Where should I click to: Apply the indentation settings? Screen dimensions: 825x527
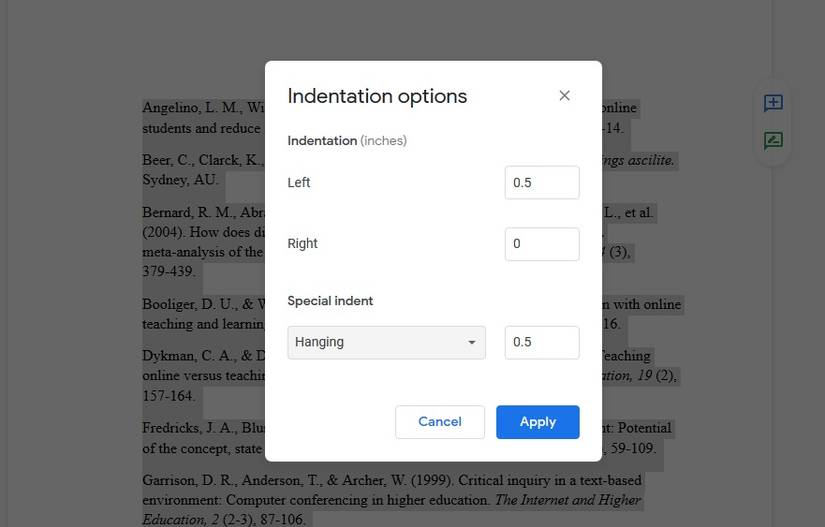tap(537, 422)
